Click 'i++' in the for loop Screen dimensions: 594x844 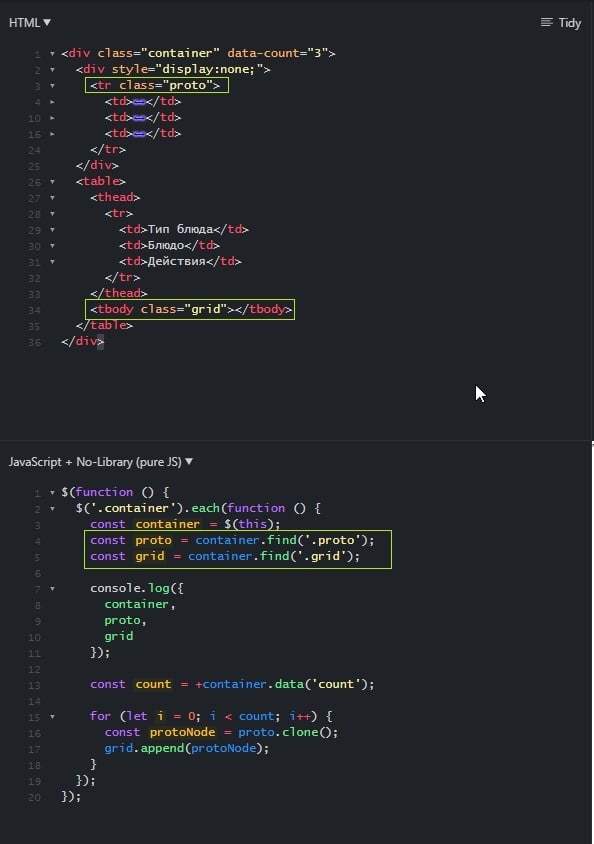pos(300,716)
